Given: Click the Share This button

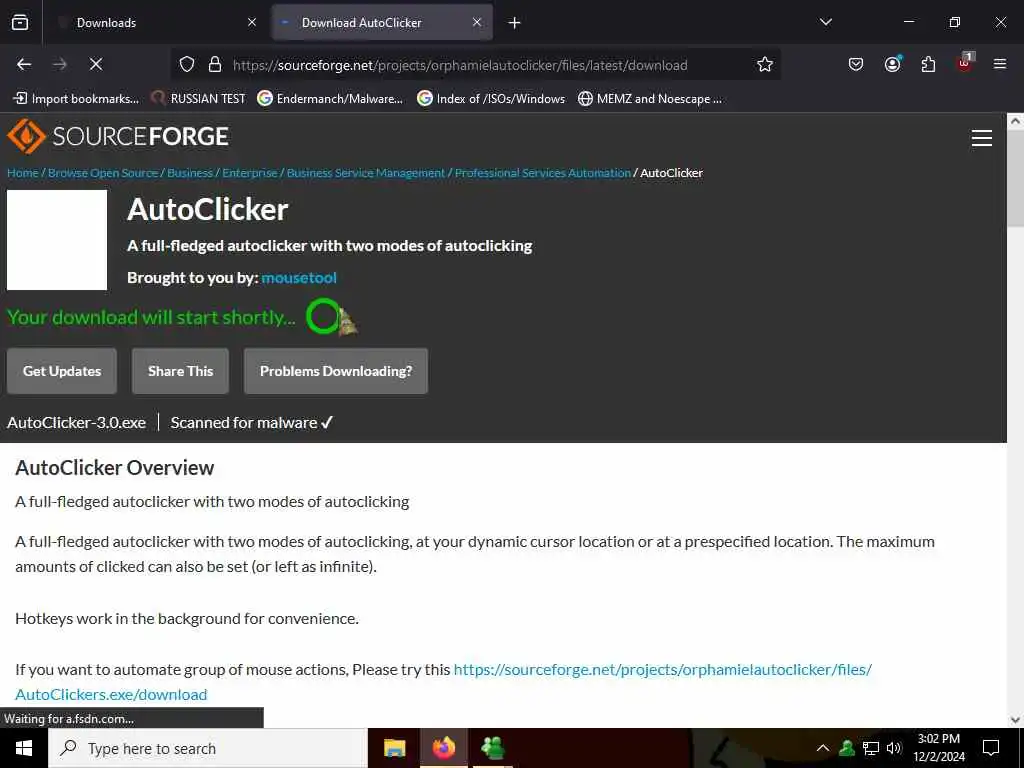Looking at the screenshot, I should (180, 371).
